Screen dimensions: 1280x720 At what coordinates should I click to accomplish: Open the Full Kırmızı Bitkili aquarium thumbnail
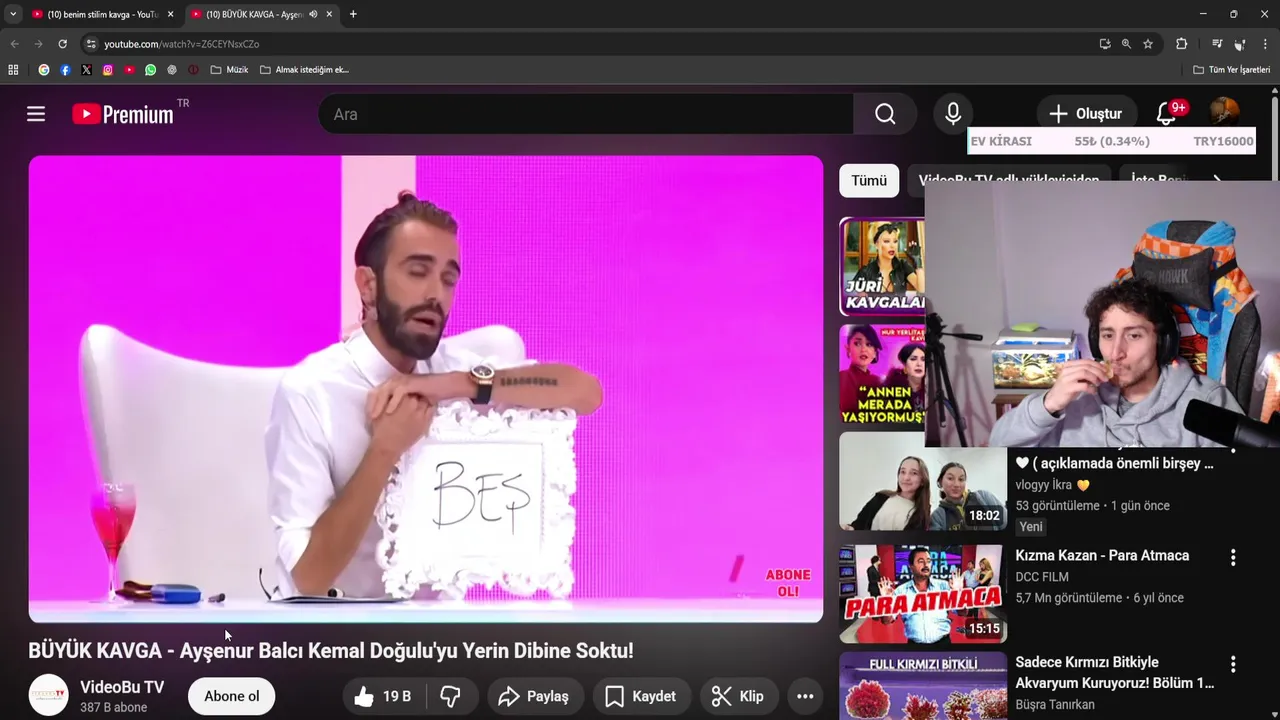tap(923, 686)
